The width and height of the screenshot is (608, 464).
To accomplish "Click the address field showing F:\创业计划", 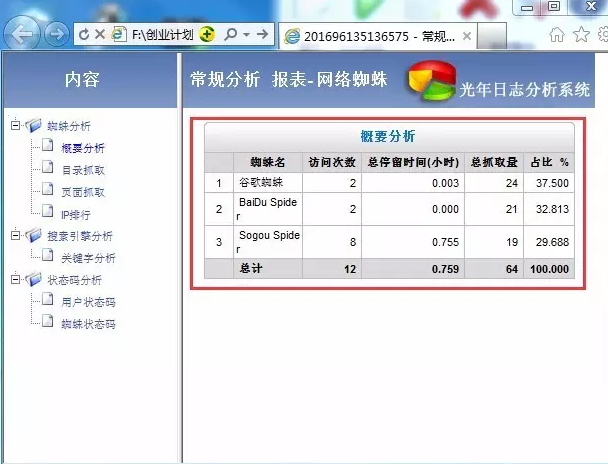I will click(162, 34).
